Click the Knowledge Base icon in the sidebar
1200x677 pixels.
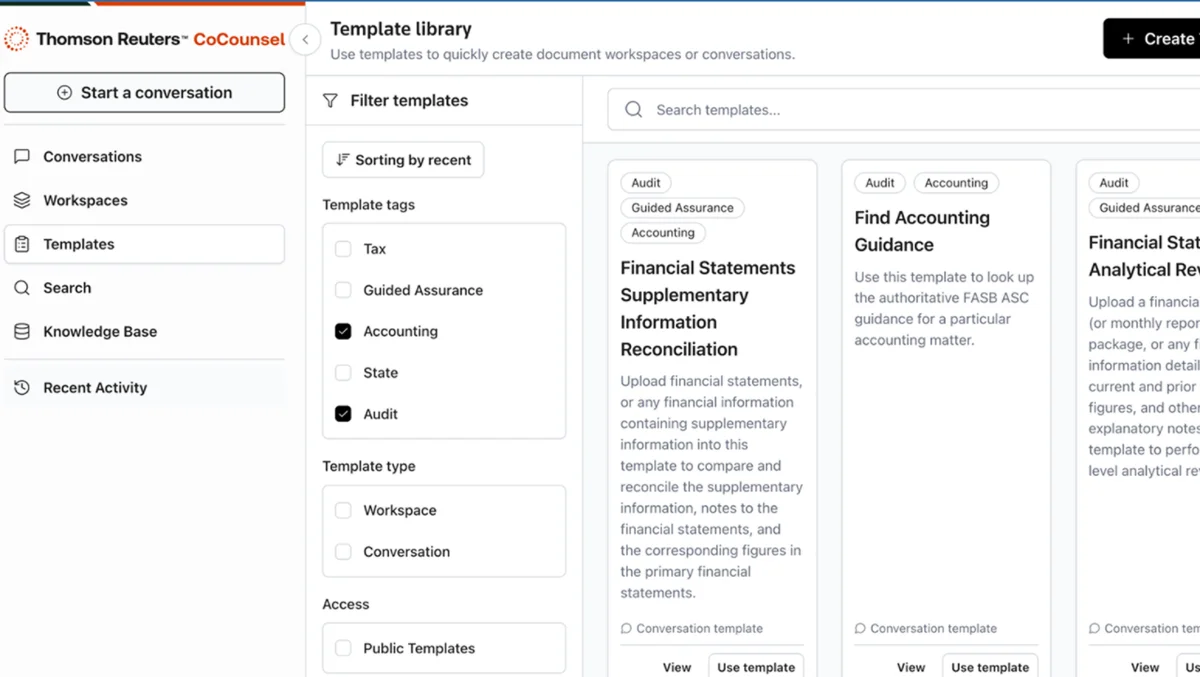[x=23, y=331]
